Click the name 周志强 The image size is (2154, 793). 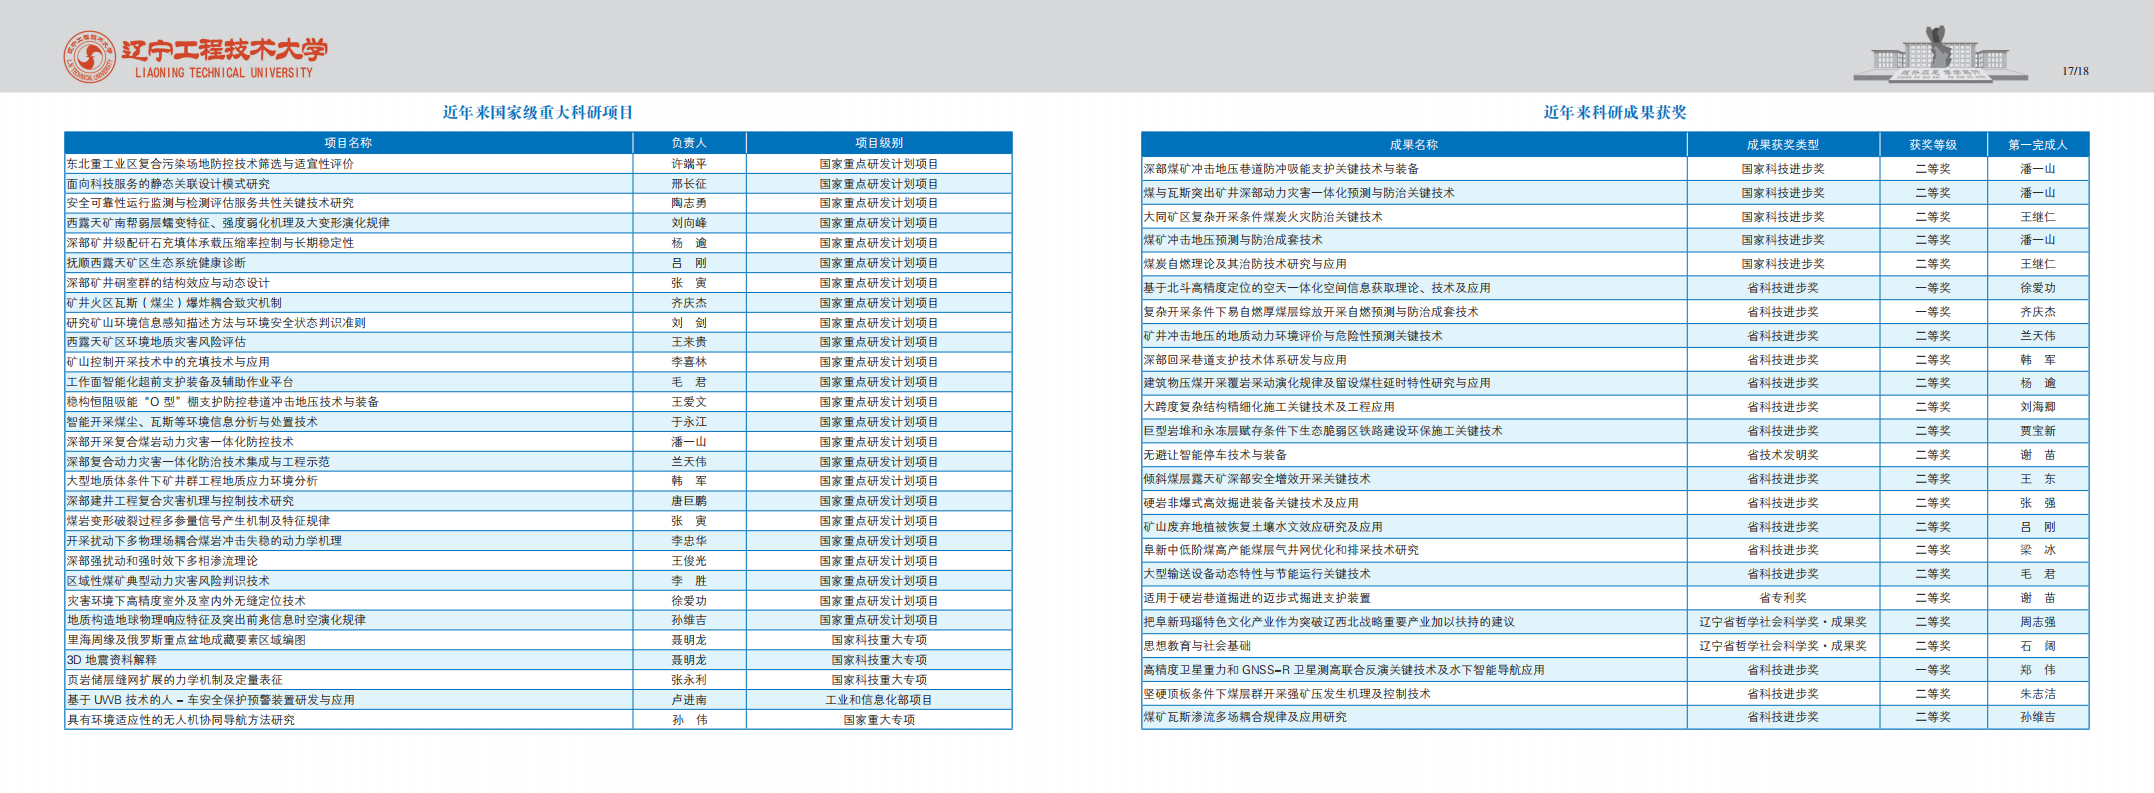point(2038,622)
